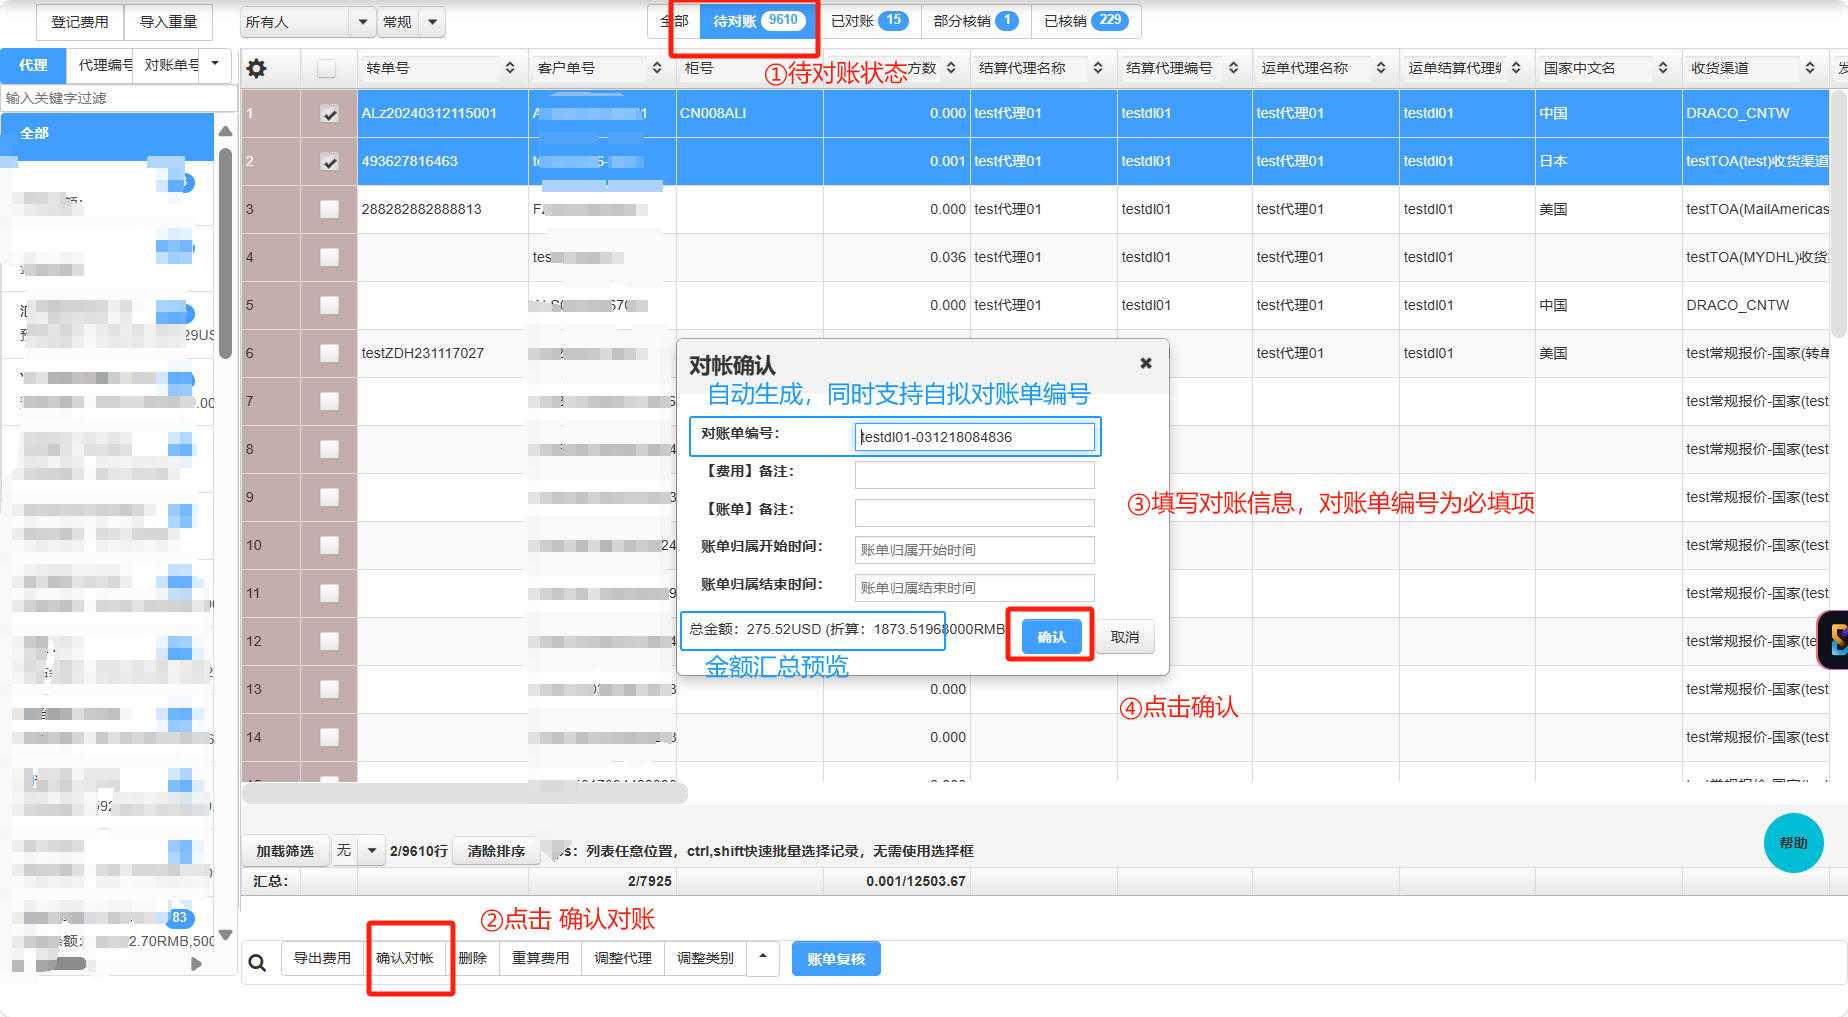Click the gear settings icon in table header

tap(257, 68)
